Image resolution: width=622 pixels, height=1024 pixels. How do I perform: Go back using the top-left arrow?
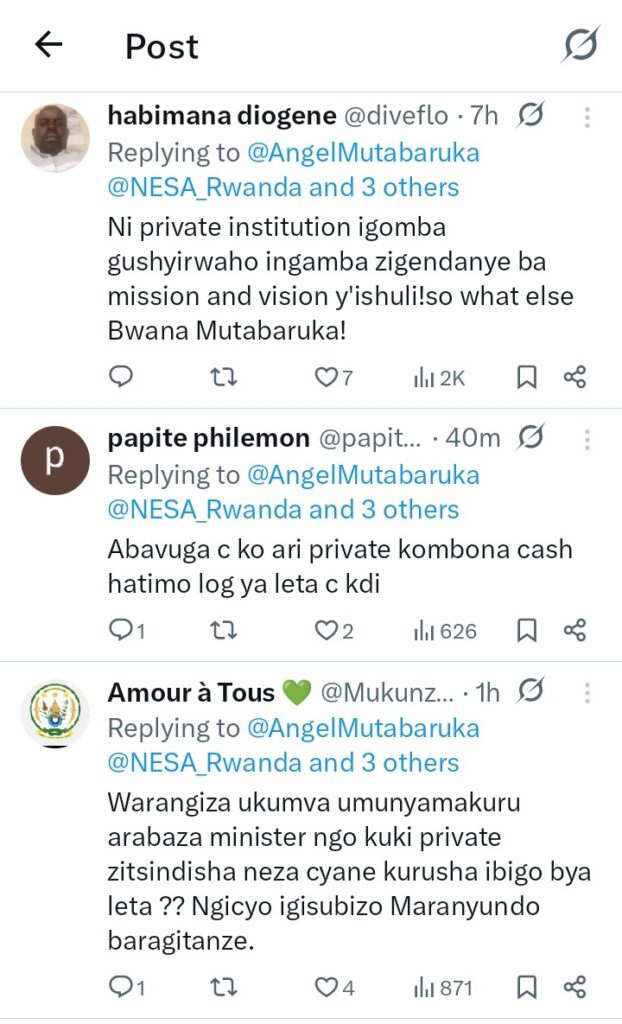click(x=48, y=45)
